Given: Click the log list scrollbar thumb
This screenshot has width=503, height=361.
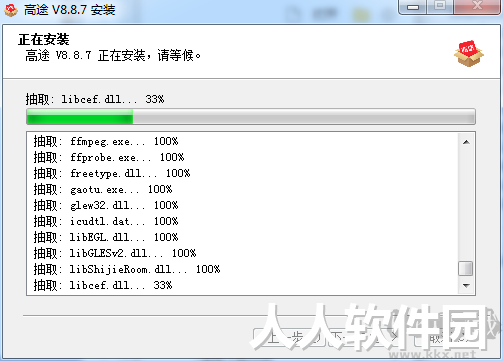Looking at the screenshot, I should [466, 269].
